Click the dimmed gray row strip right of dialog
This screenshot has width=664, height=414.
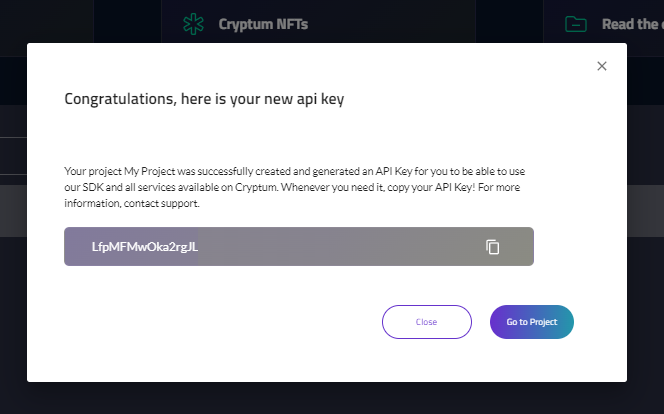(645, 211)
